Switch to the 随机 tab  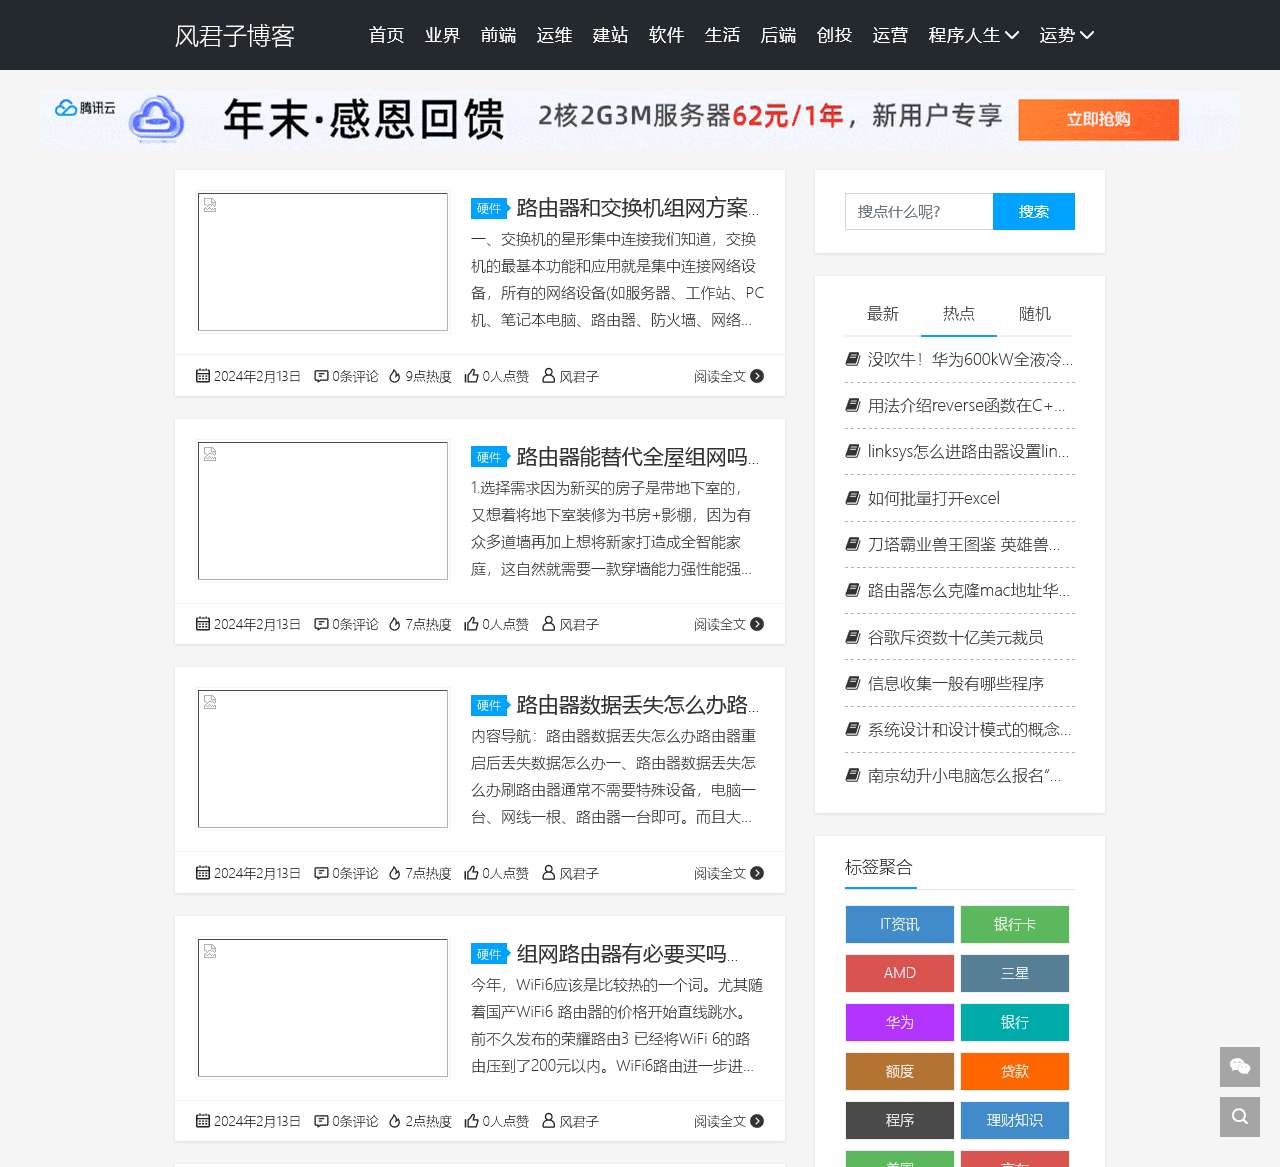(x=1034, y=314)
